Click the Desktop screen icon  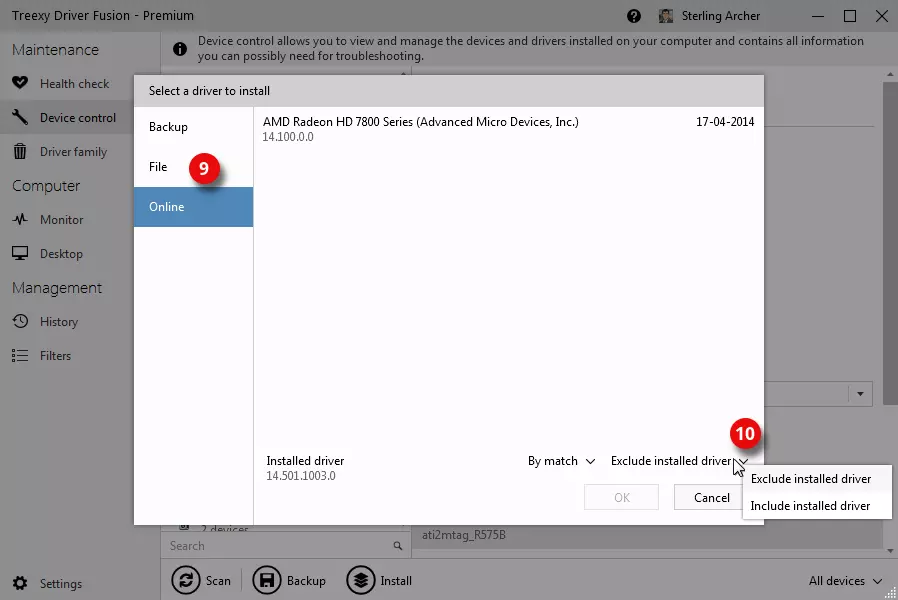click(20, 253)
